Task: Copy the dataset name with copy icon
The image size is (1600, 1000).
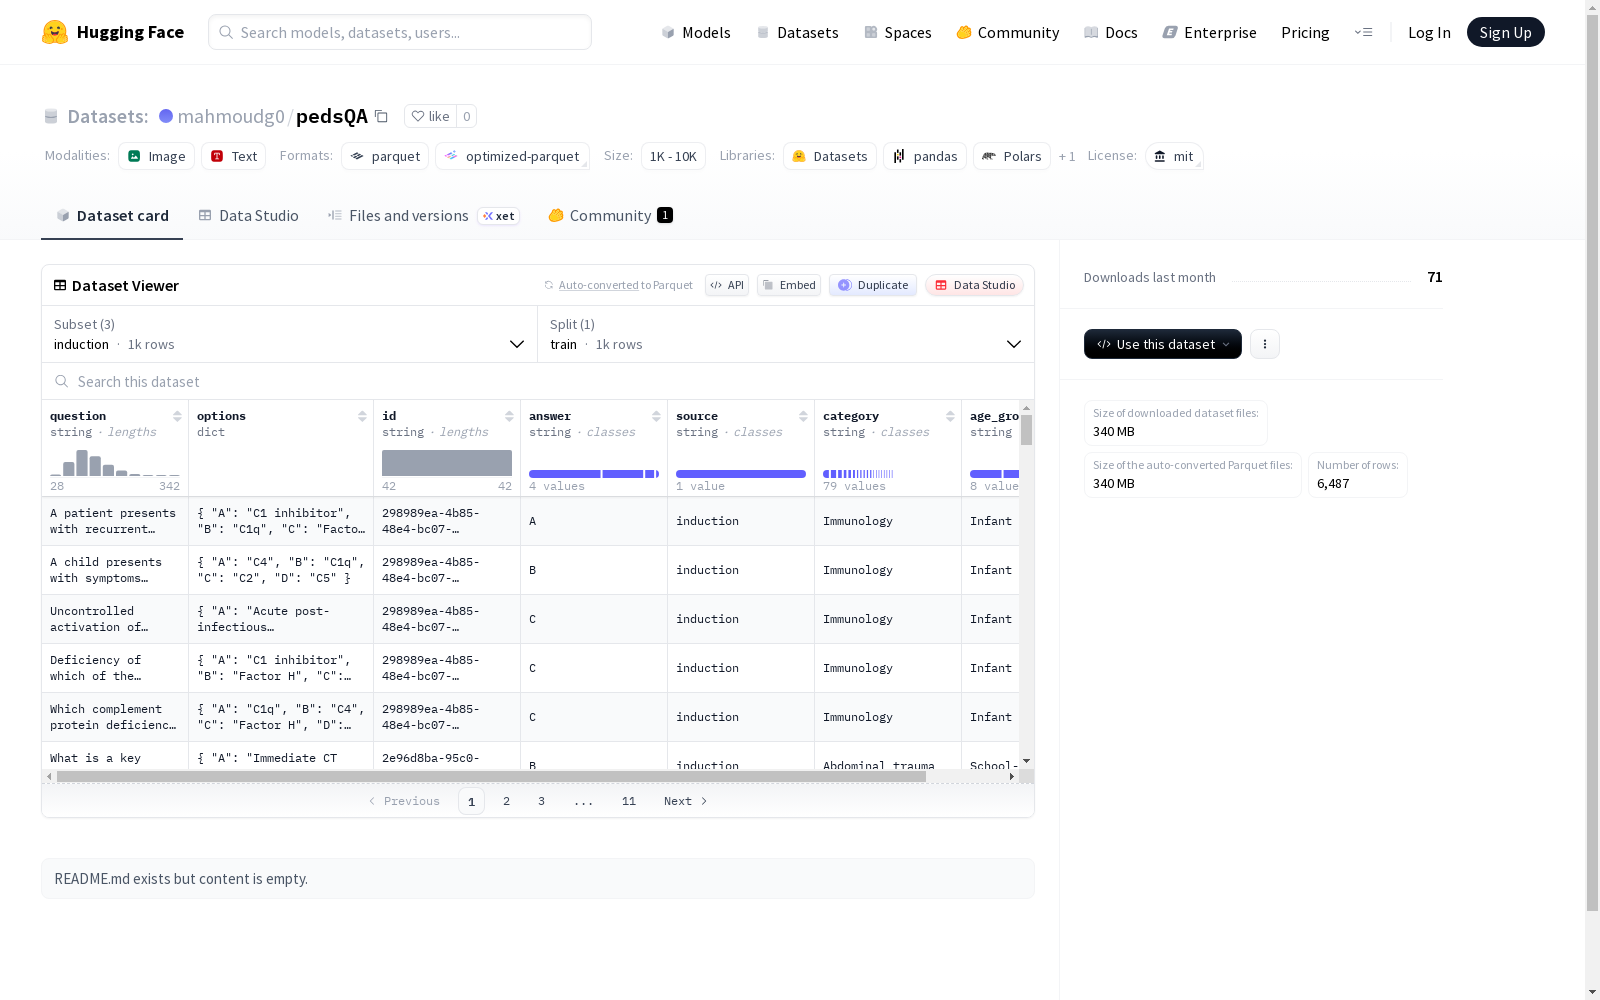Action: pyautogui.click(x=381, y=116)
